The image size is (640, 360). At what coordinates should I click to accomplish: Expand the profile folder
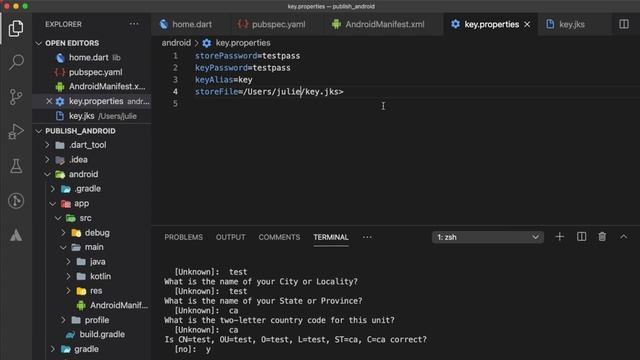click(x=63, y=320)
